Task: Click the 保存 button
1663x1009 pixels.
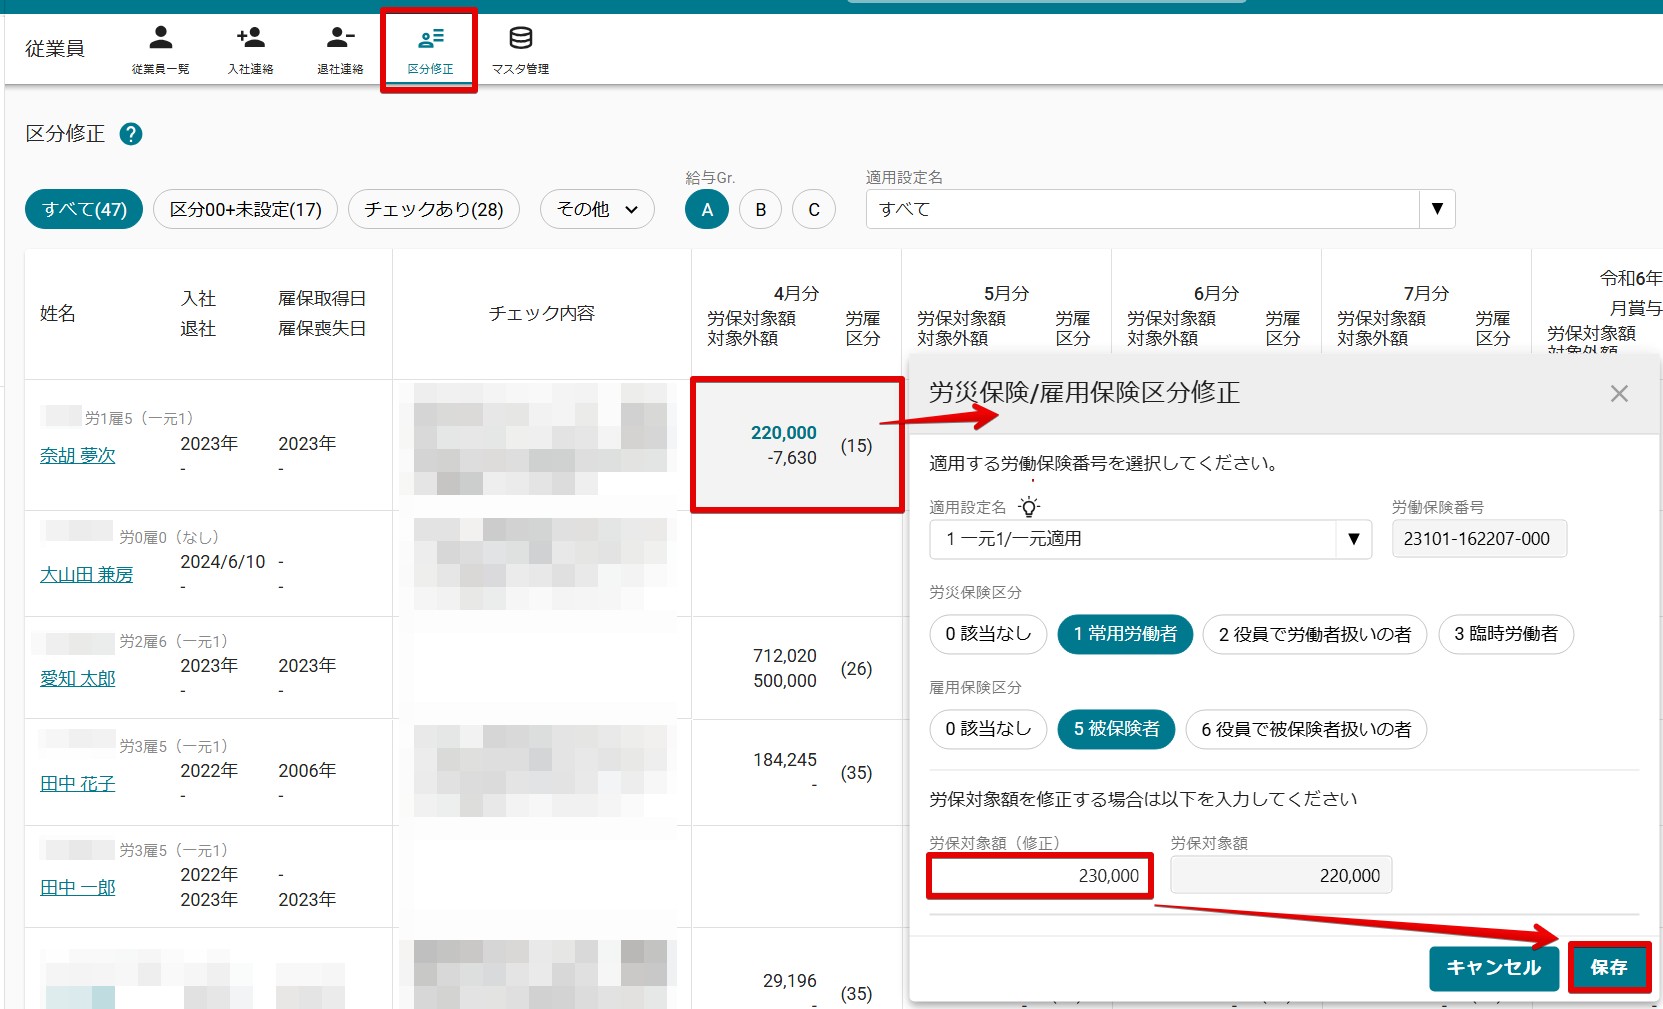Action: click(1609, 968)
